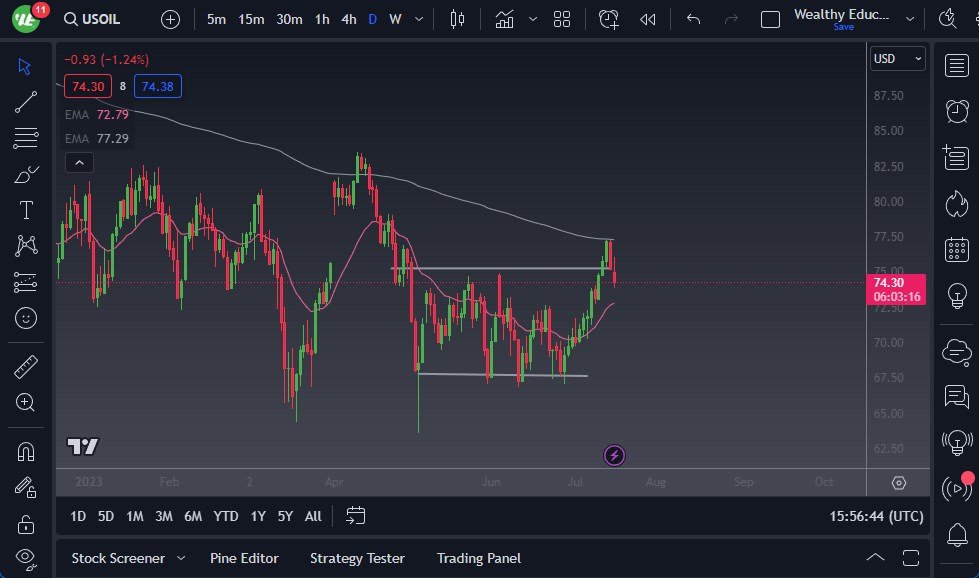Open the emoji icons tool
This screenshot has width=979, height=578.
click(26, 318)
